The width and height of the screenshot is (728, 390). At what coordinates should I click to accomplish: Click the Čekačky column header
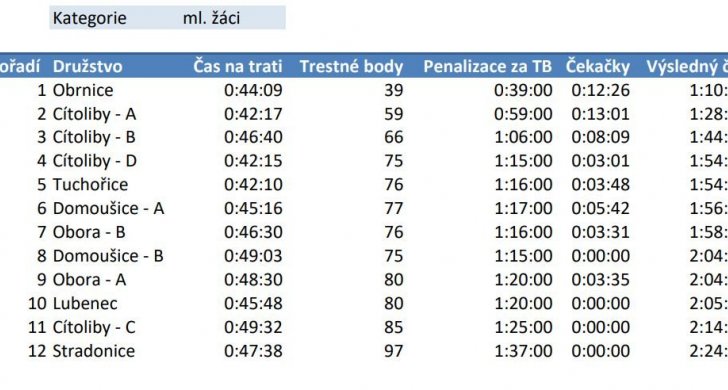(x=598, y=66)
